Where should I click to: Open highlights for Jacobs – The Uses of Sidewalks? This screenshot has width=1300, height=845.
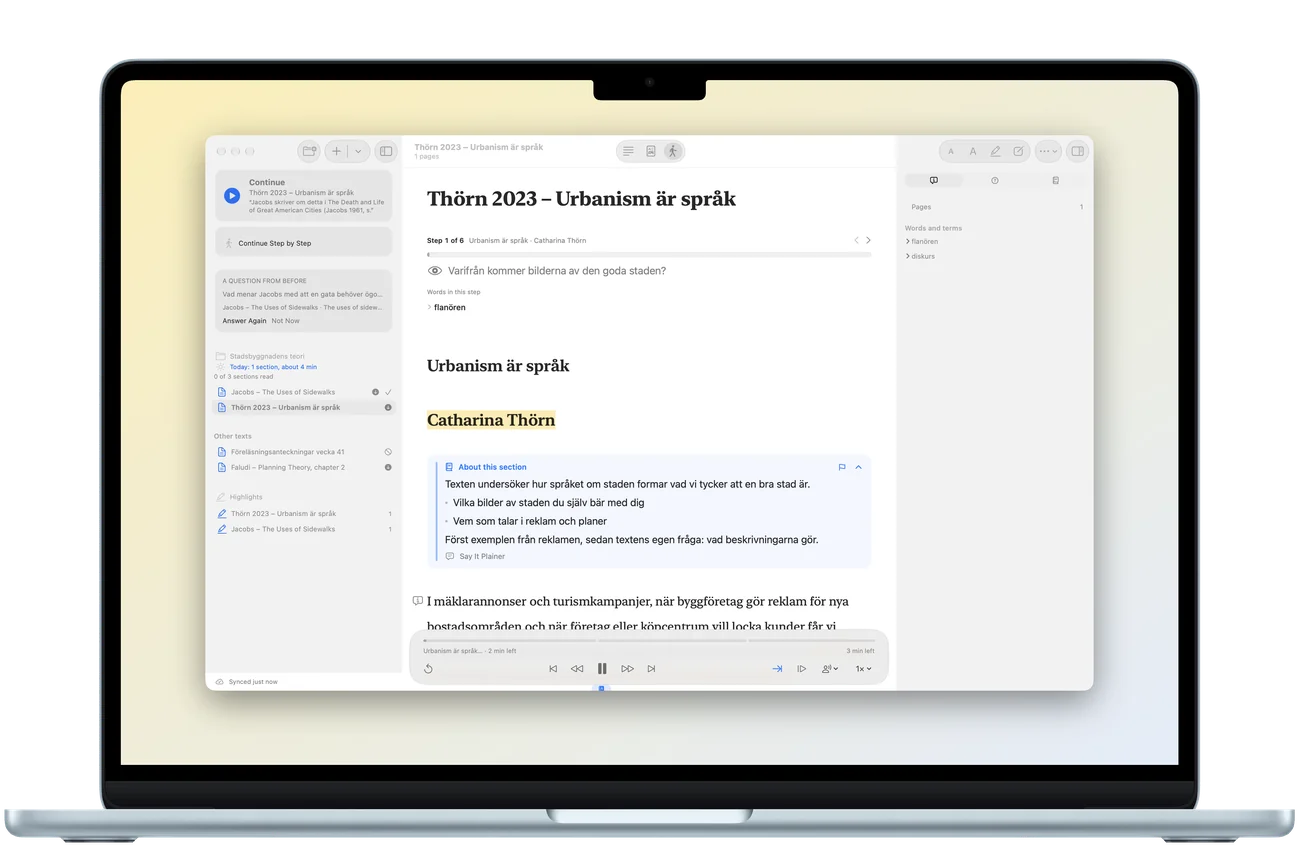tap(304, 529)
